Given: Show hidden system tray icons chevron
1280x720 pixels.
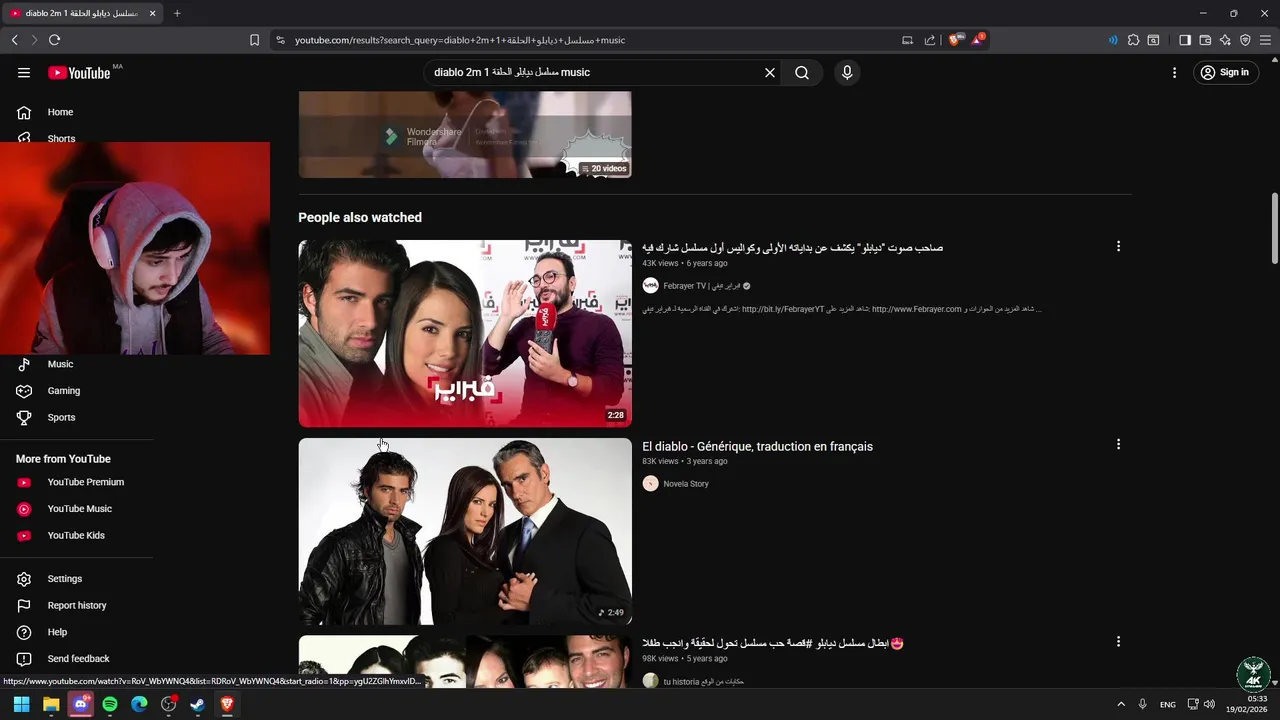Looking at the screenshot, I should coord(1121,705).
